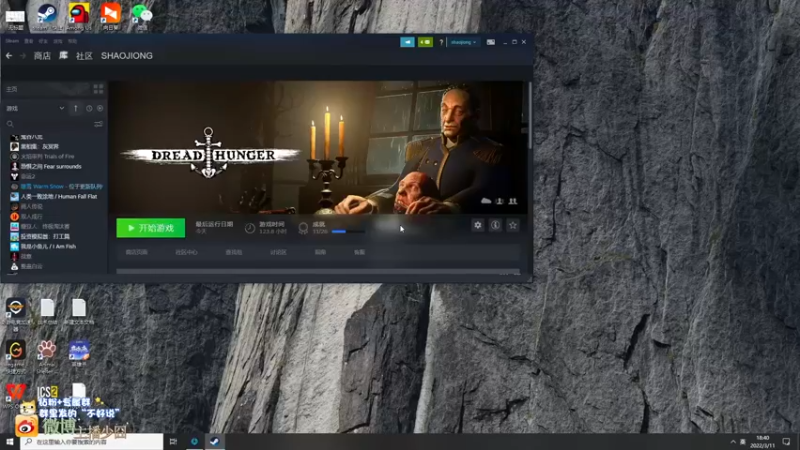Open the blue anime game desktop shortcut

pos(79,353)
